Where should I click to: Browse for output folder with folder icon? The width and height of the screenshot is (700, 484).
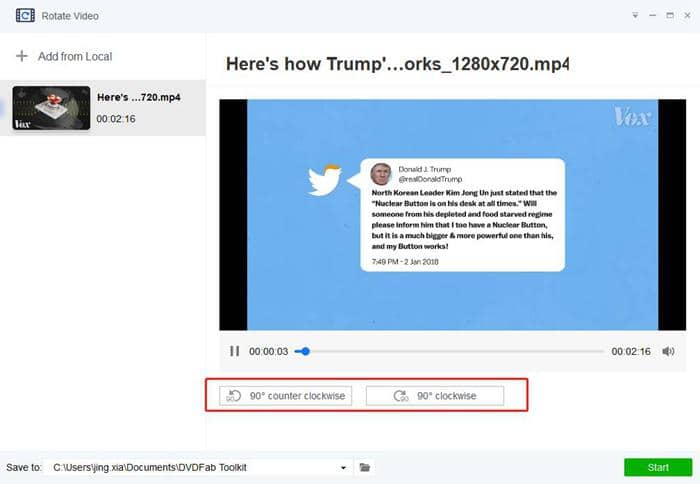tap(365, 467)
